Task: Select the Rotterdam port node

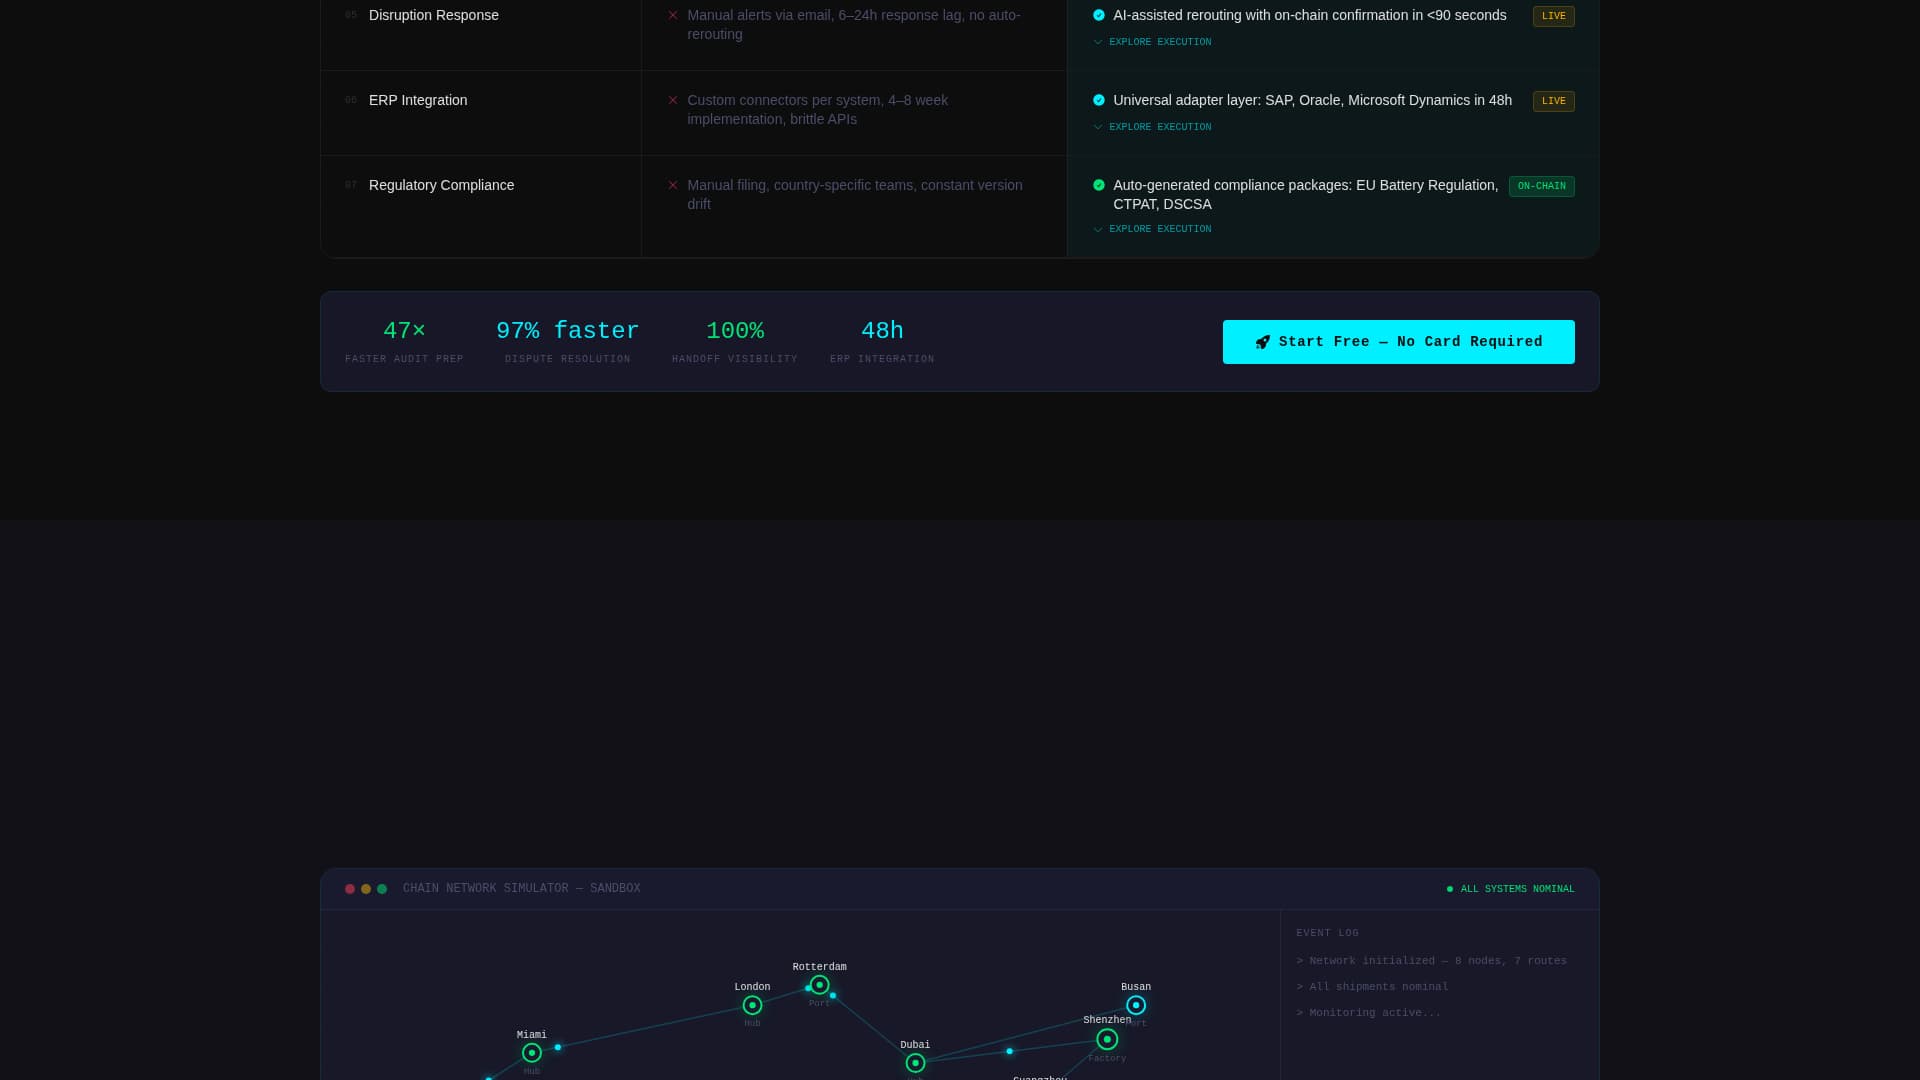Action: point(819,985)
